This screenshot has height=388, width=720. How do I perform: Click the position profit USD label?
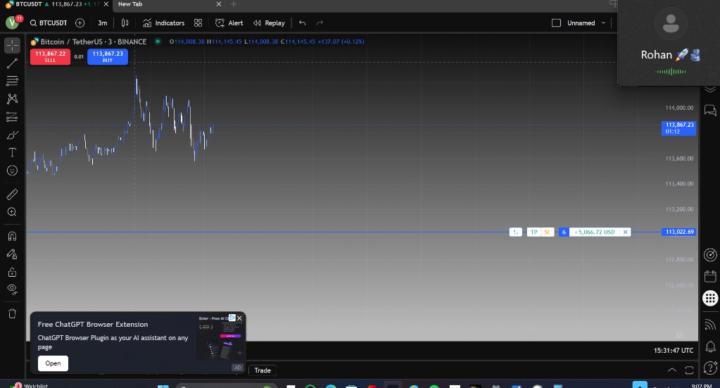(595, 232)
